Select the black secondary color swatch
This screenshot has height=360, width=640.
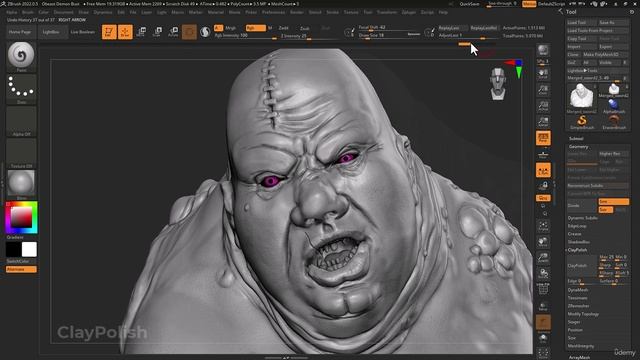tap(13, 249)
